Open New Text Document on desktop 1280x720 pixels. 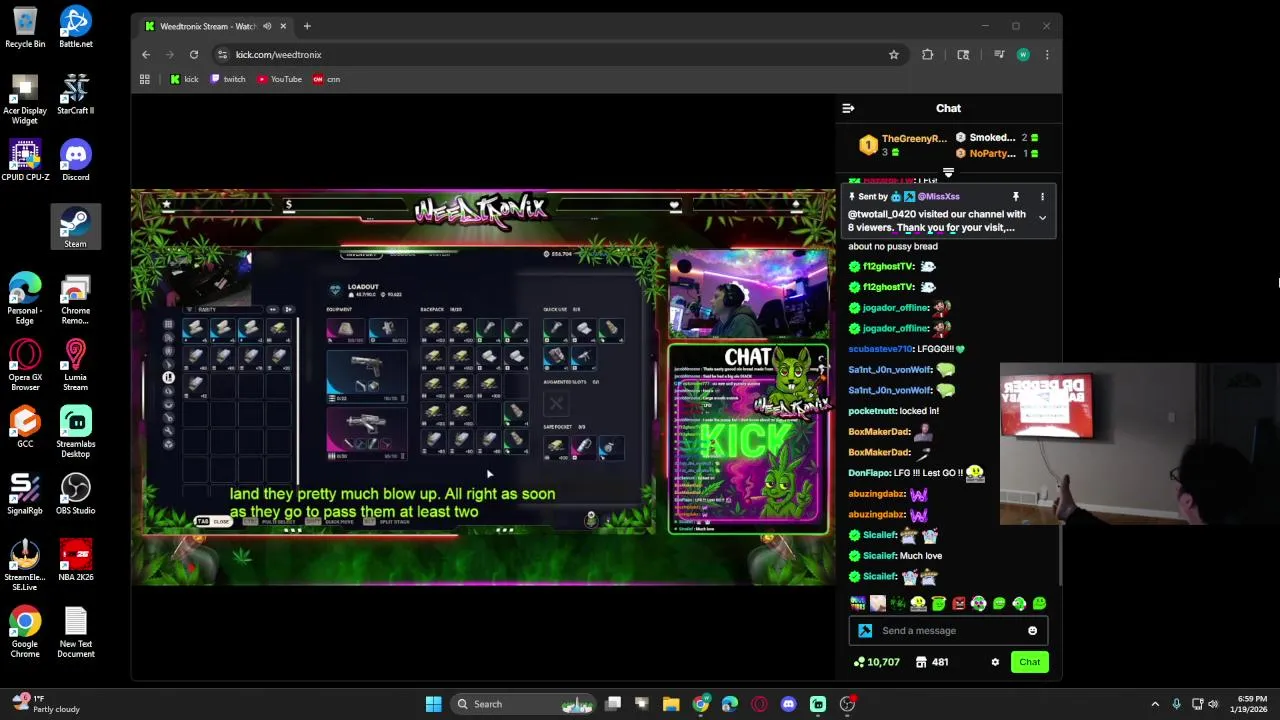[76, 633]
